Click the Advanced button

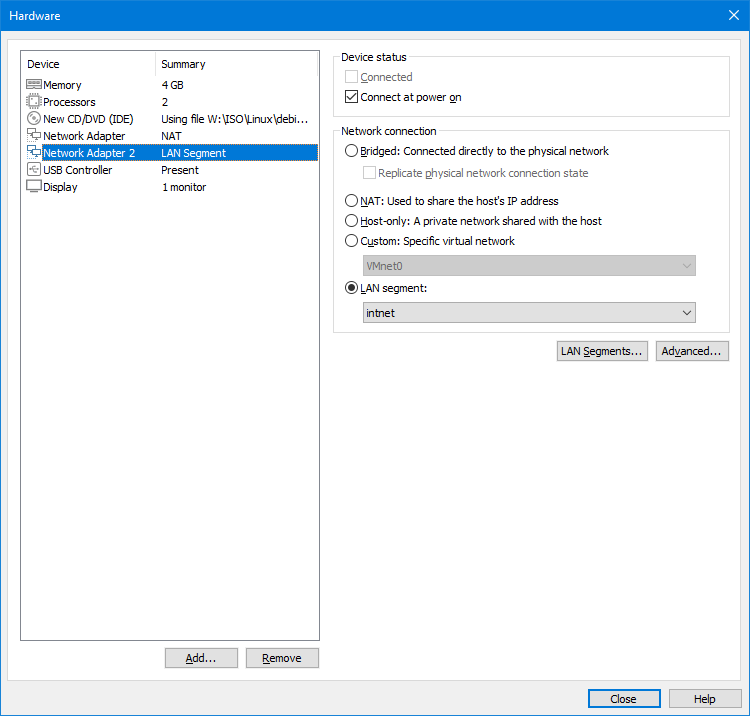[x=692, y=351]
